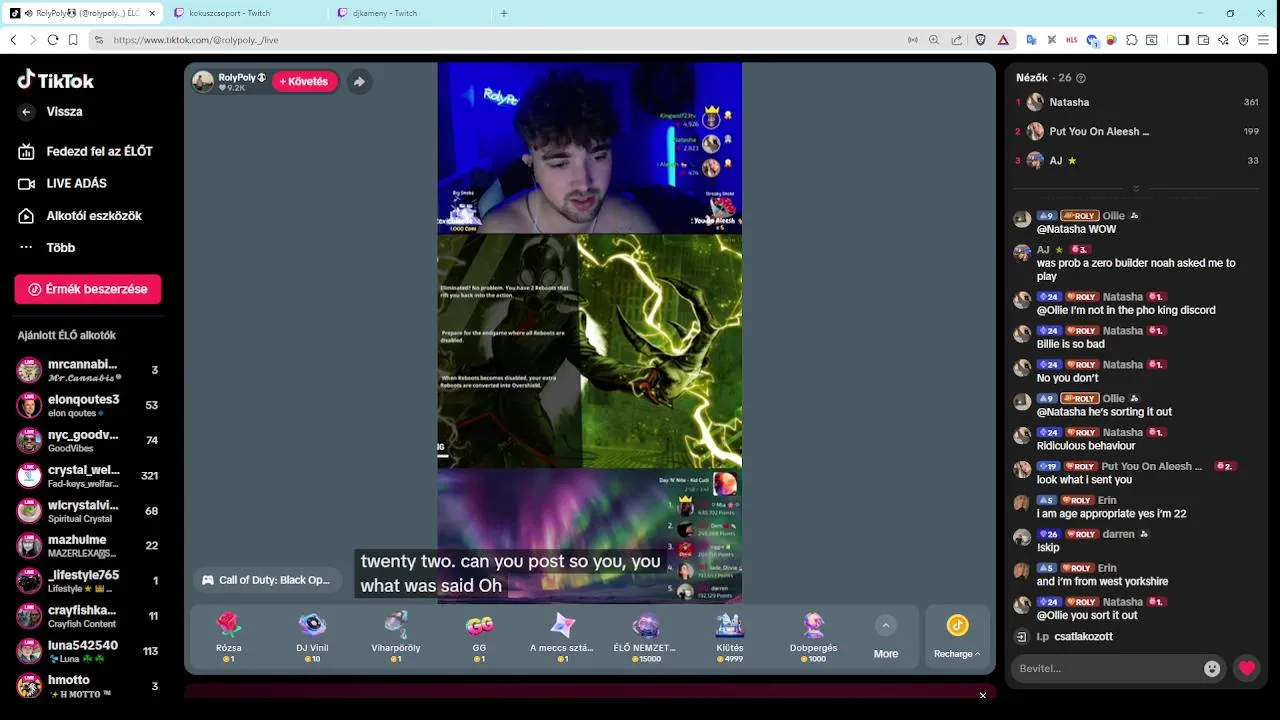This screenshot has height=720, width=1280.
Task: Click the Brave Rewards triangle icon
Action: 1003,40
